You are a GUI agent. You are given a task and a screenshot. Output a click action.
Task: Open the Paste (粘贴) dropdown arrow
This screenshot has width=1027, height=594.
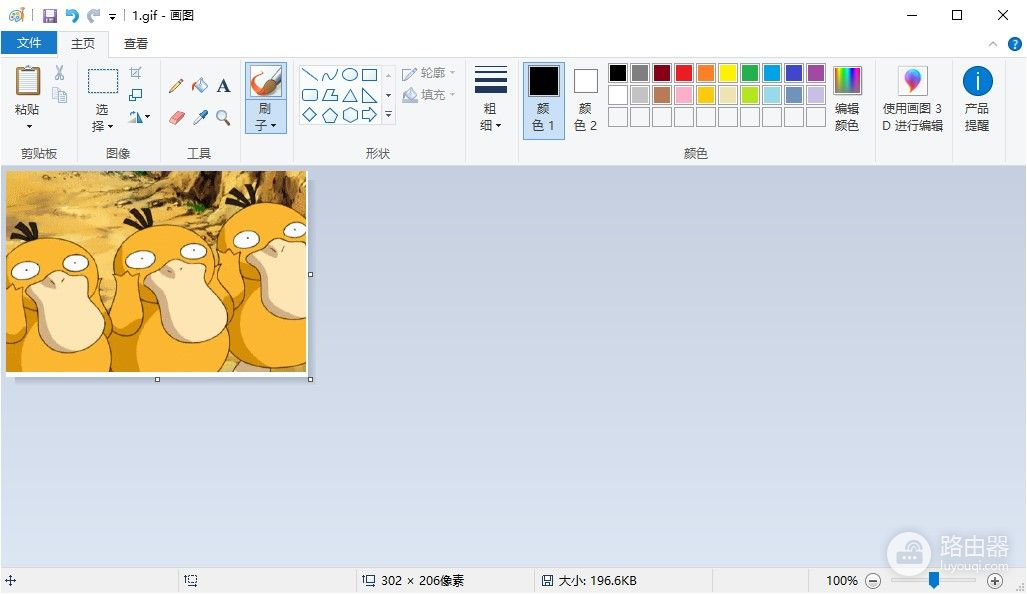tap(28, 126)
